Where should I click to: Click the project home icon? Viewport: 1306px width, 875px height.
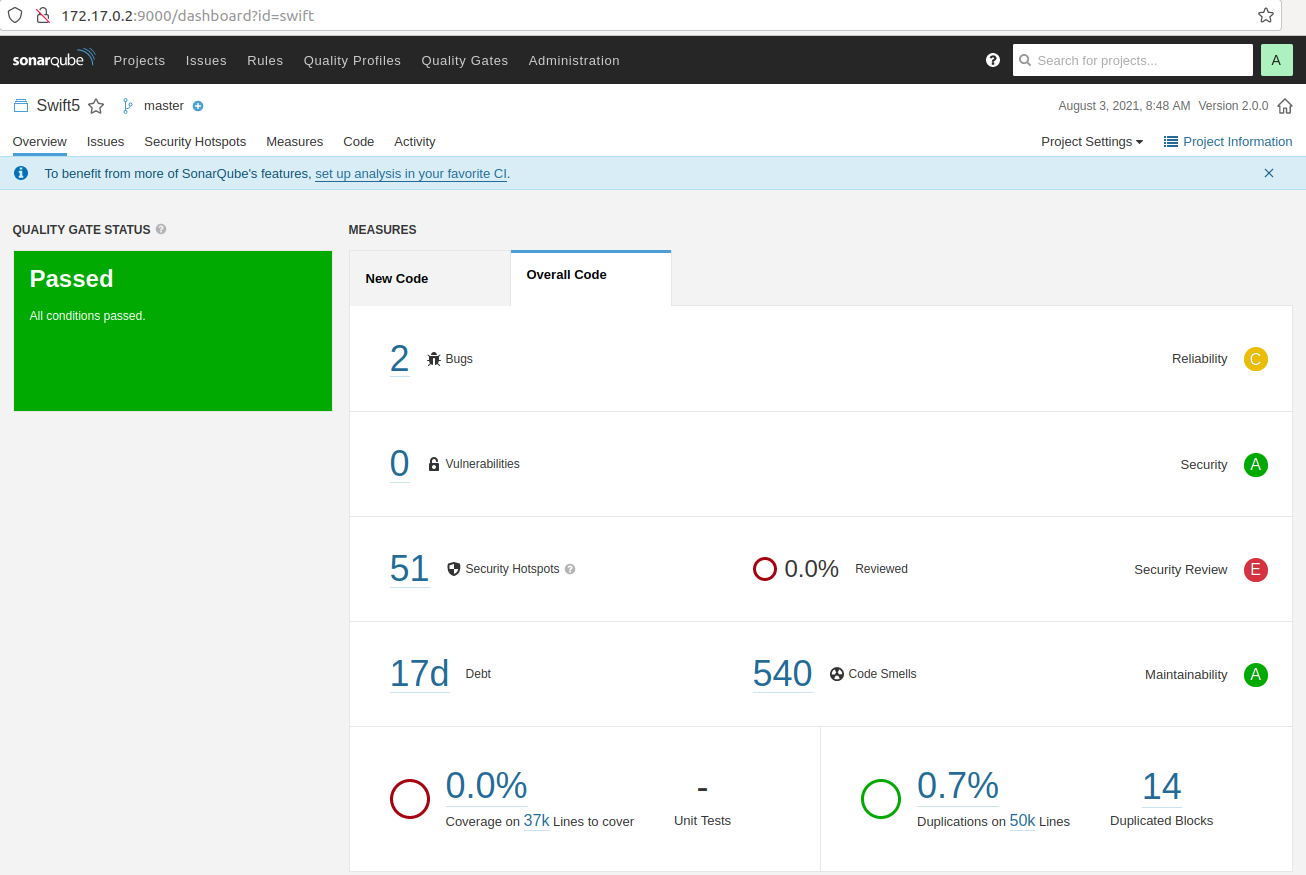(1285, 106)
